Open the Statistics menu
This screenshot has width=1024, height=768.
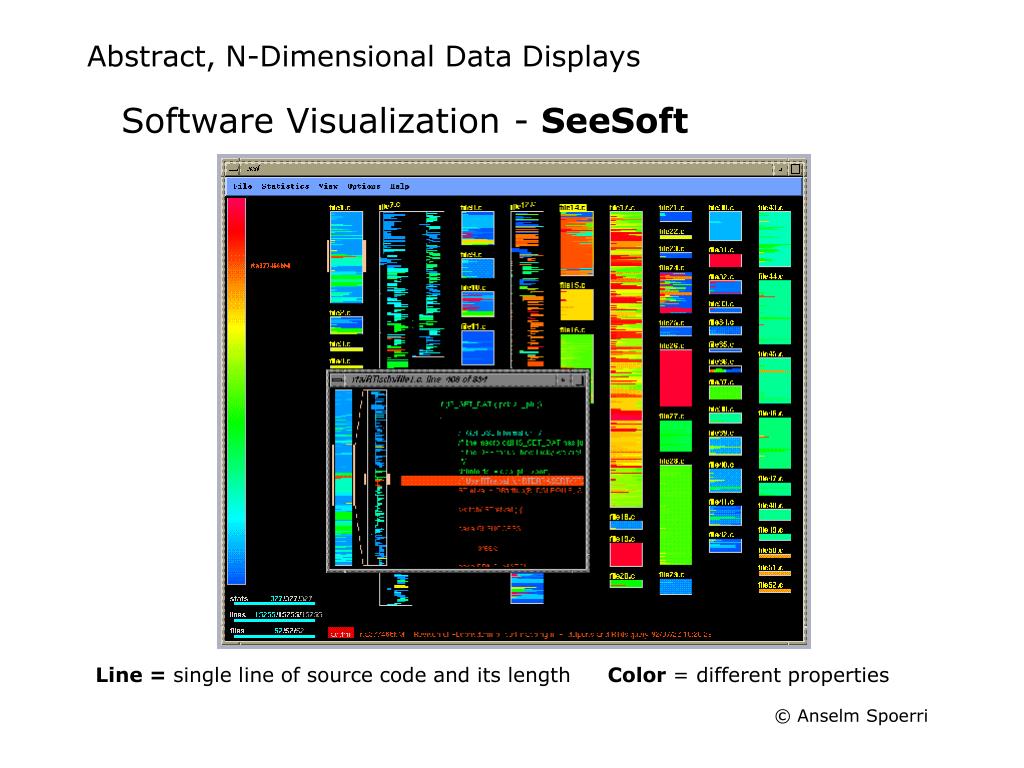285,186
